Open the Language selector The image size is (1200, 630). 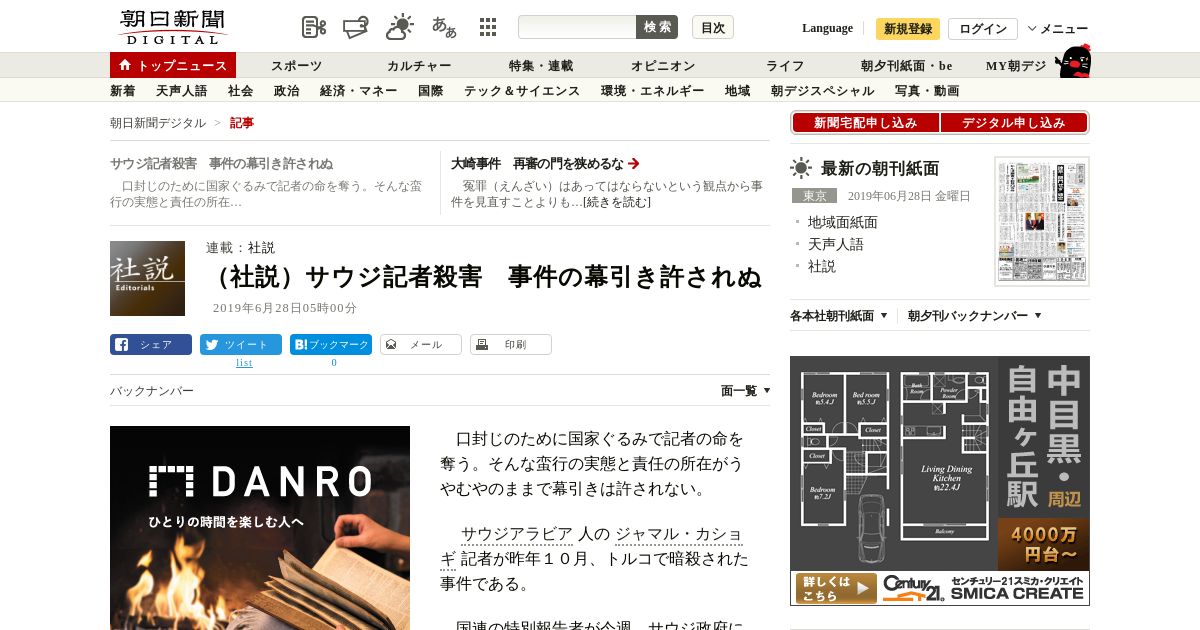[x=827, y=28]
